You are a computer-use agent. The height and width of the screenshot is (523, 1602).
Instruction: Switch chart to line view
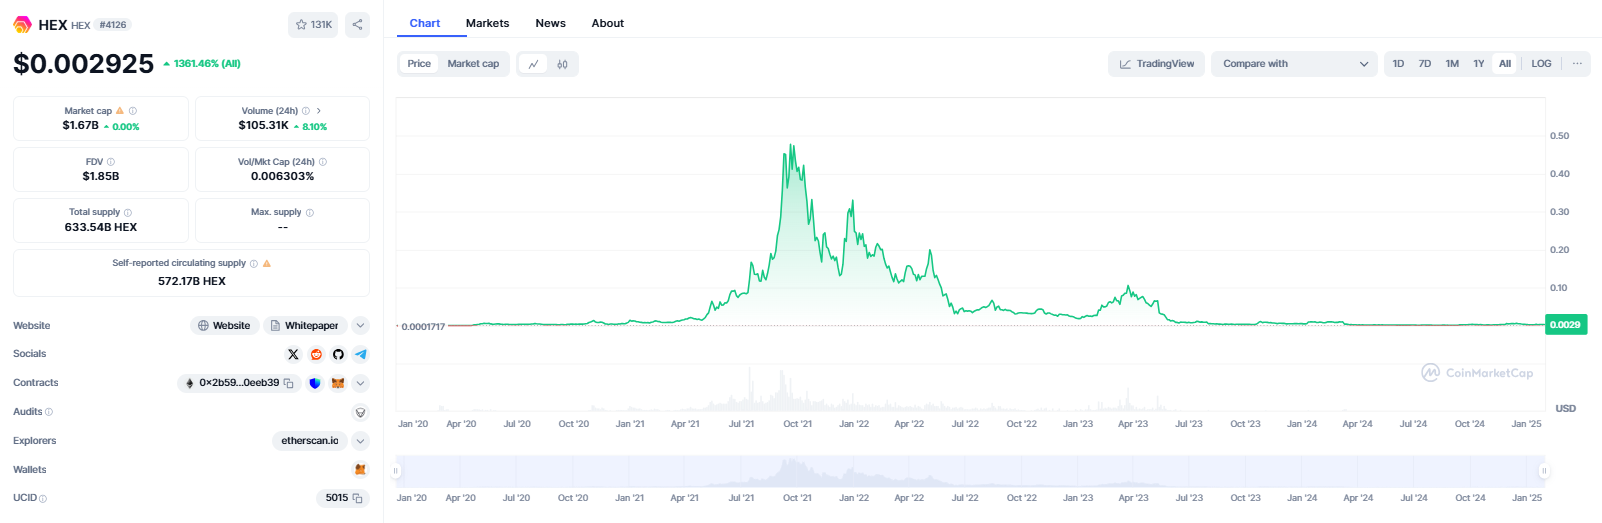[x=534, y=64]
